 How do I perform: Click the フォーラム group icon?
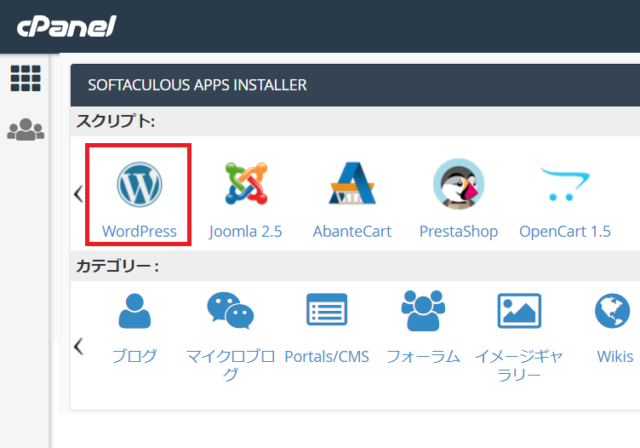pyautogui.click(x=423, y=310)
